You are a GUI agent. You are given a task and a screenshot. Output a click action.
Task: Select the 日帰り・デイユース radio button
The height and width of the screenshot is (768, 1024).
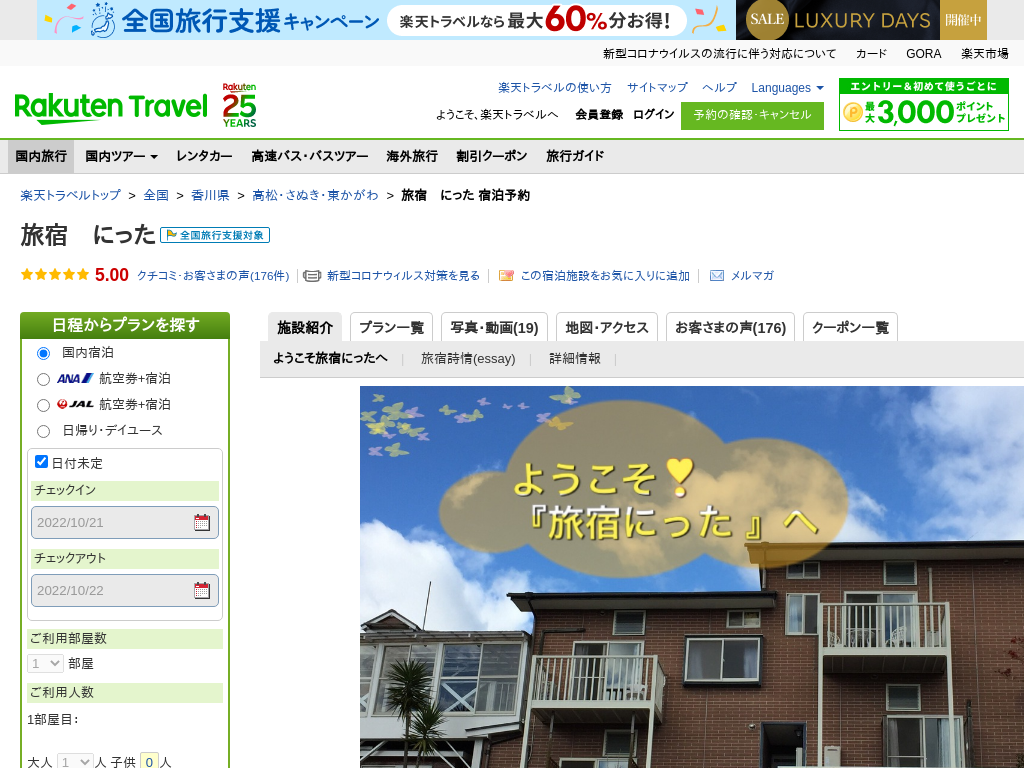click(43, 431)
